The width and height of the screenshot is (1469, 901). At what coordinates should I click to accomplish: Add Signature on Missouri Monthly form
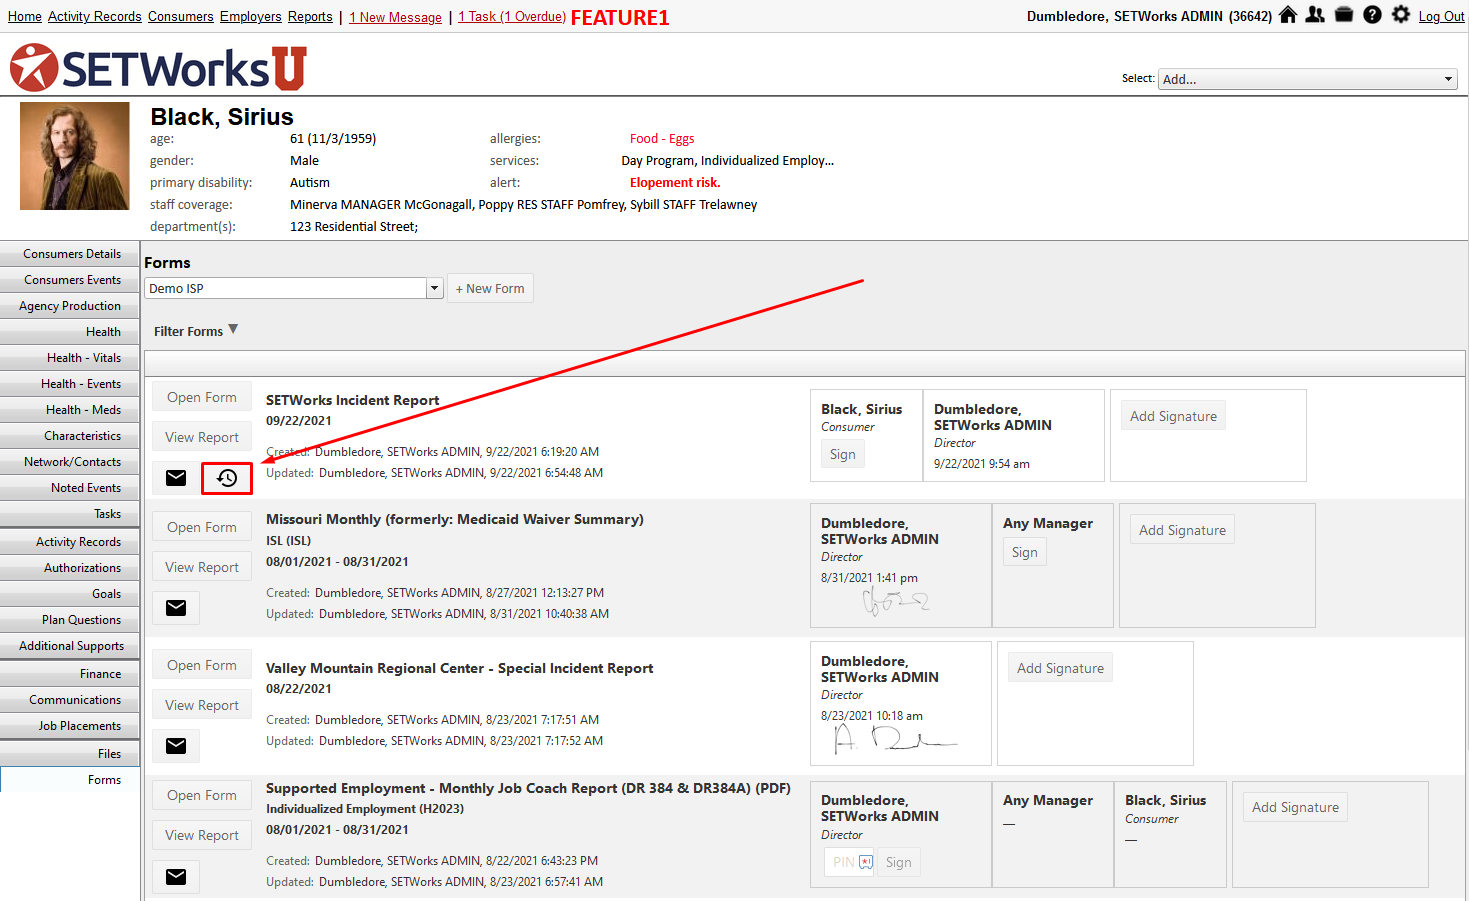[1183, 530]
